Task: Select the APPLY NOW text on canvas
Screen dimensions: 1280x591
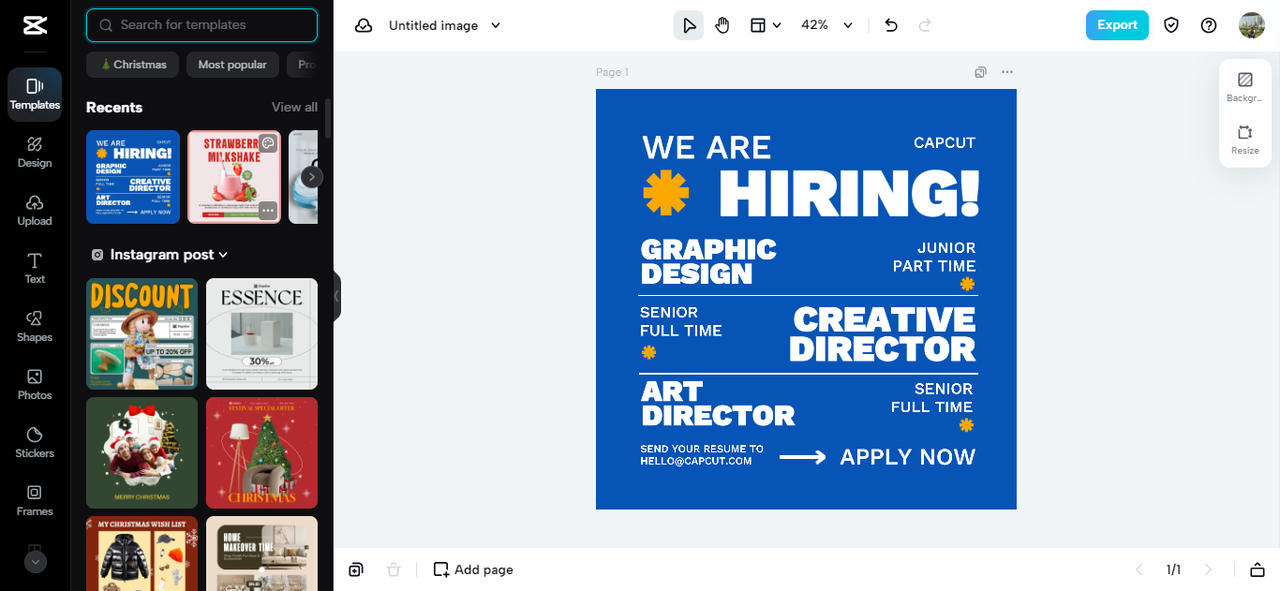Action: (x=908, y=457)
